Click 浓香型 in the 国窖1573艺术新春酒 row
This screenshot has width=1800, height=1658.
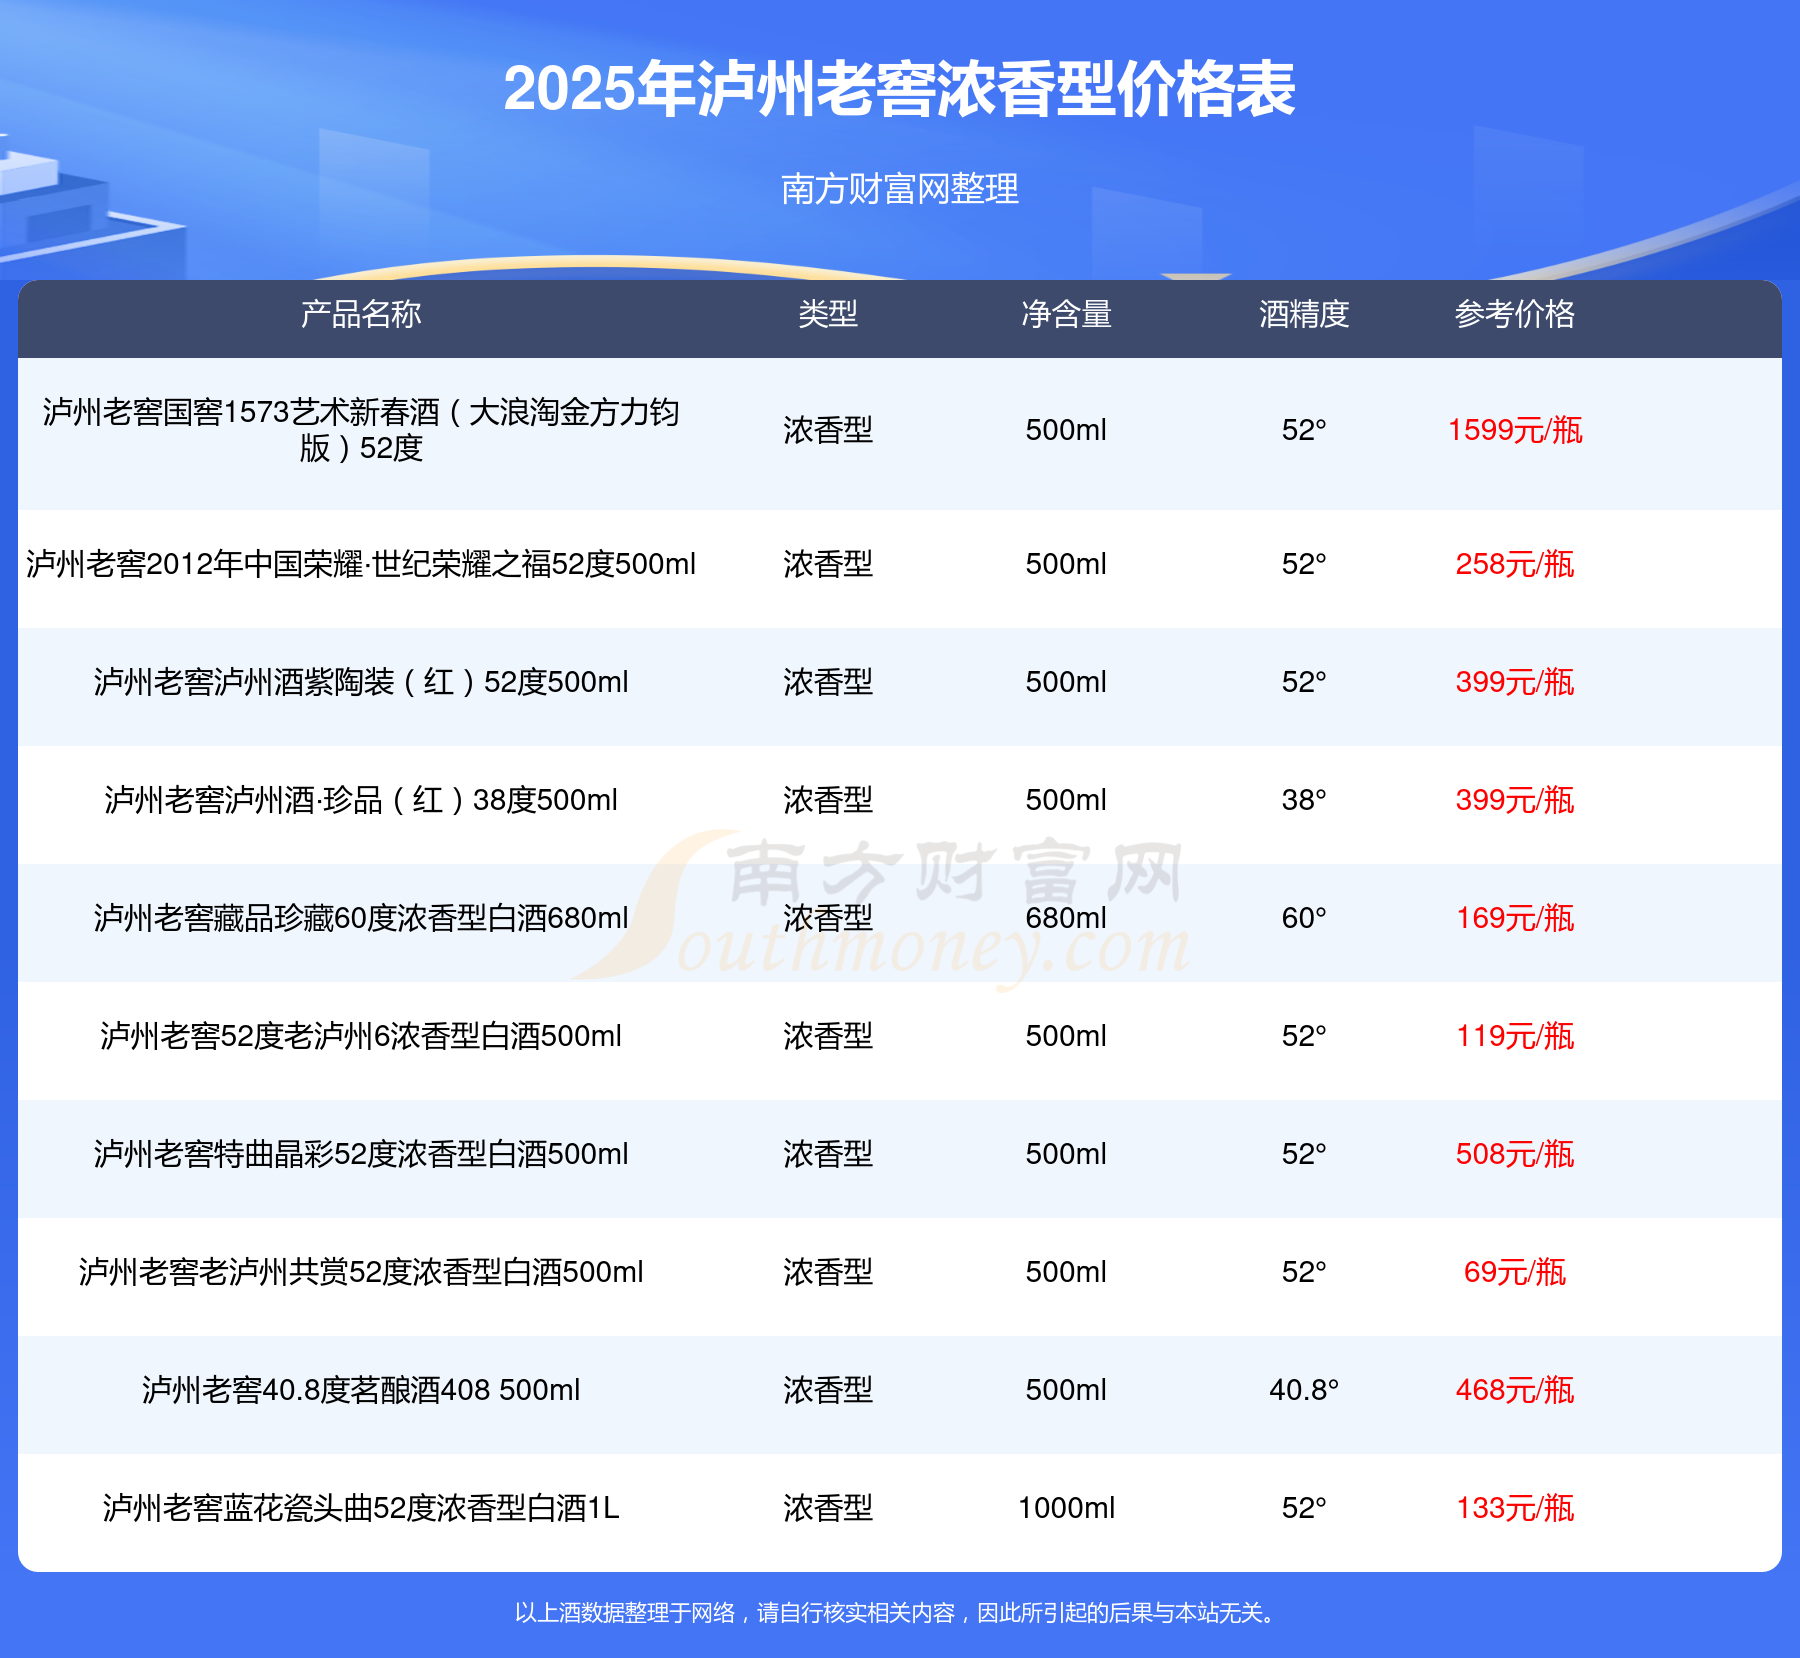828,430
